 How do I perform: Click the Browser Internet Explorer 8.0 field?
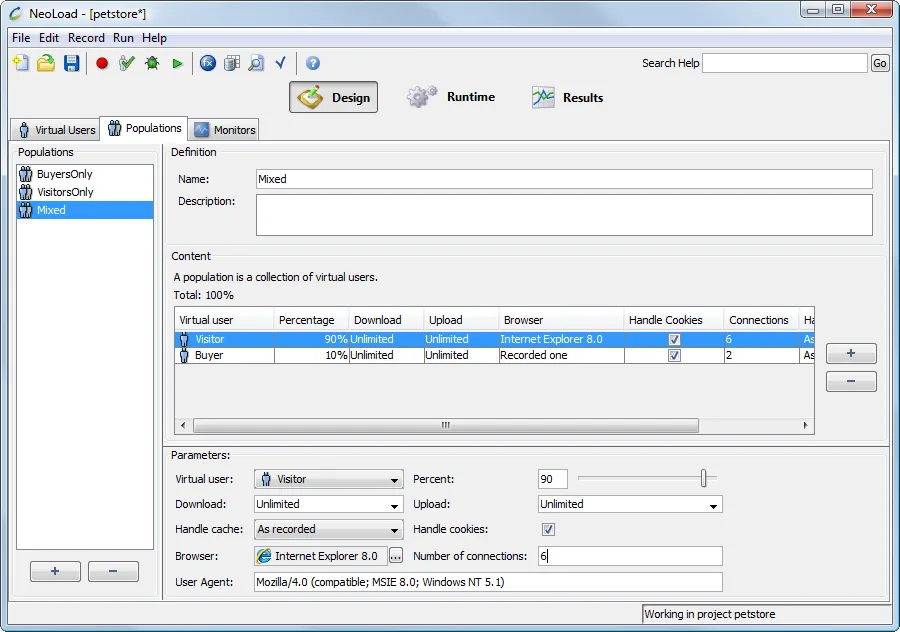click(321, 556)
